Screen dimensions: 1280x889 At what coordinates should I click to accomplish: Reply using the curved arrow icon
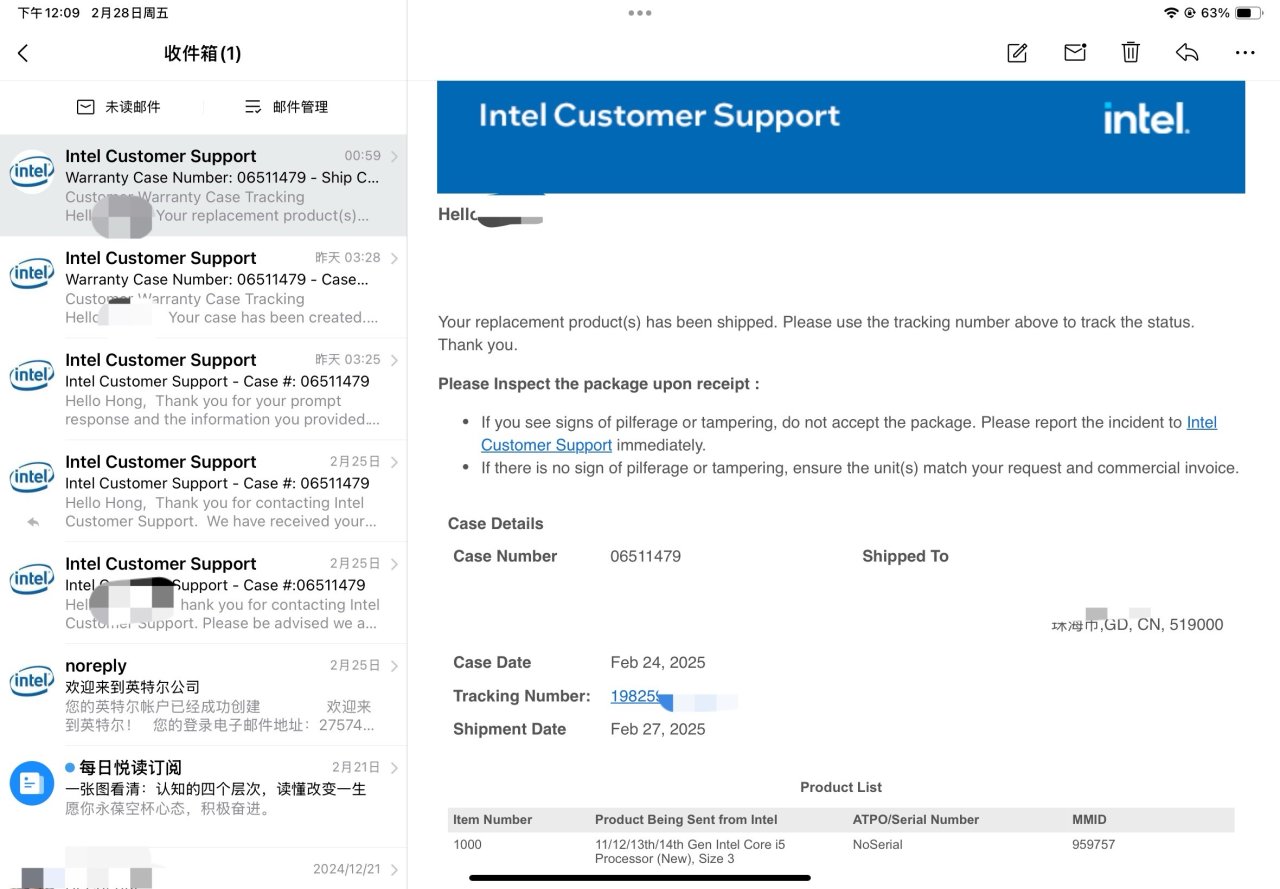click(x=1187, y=53)
